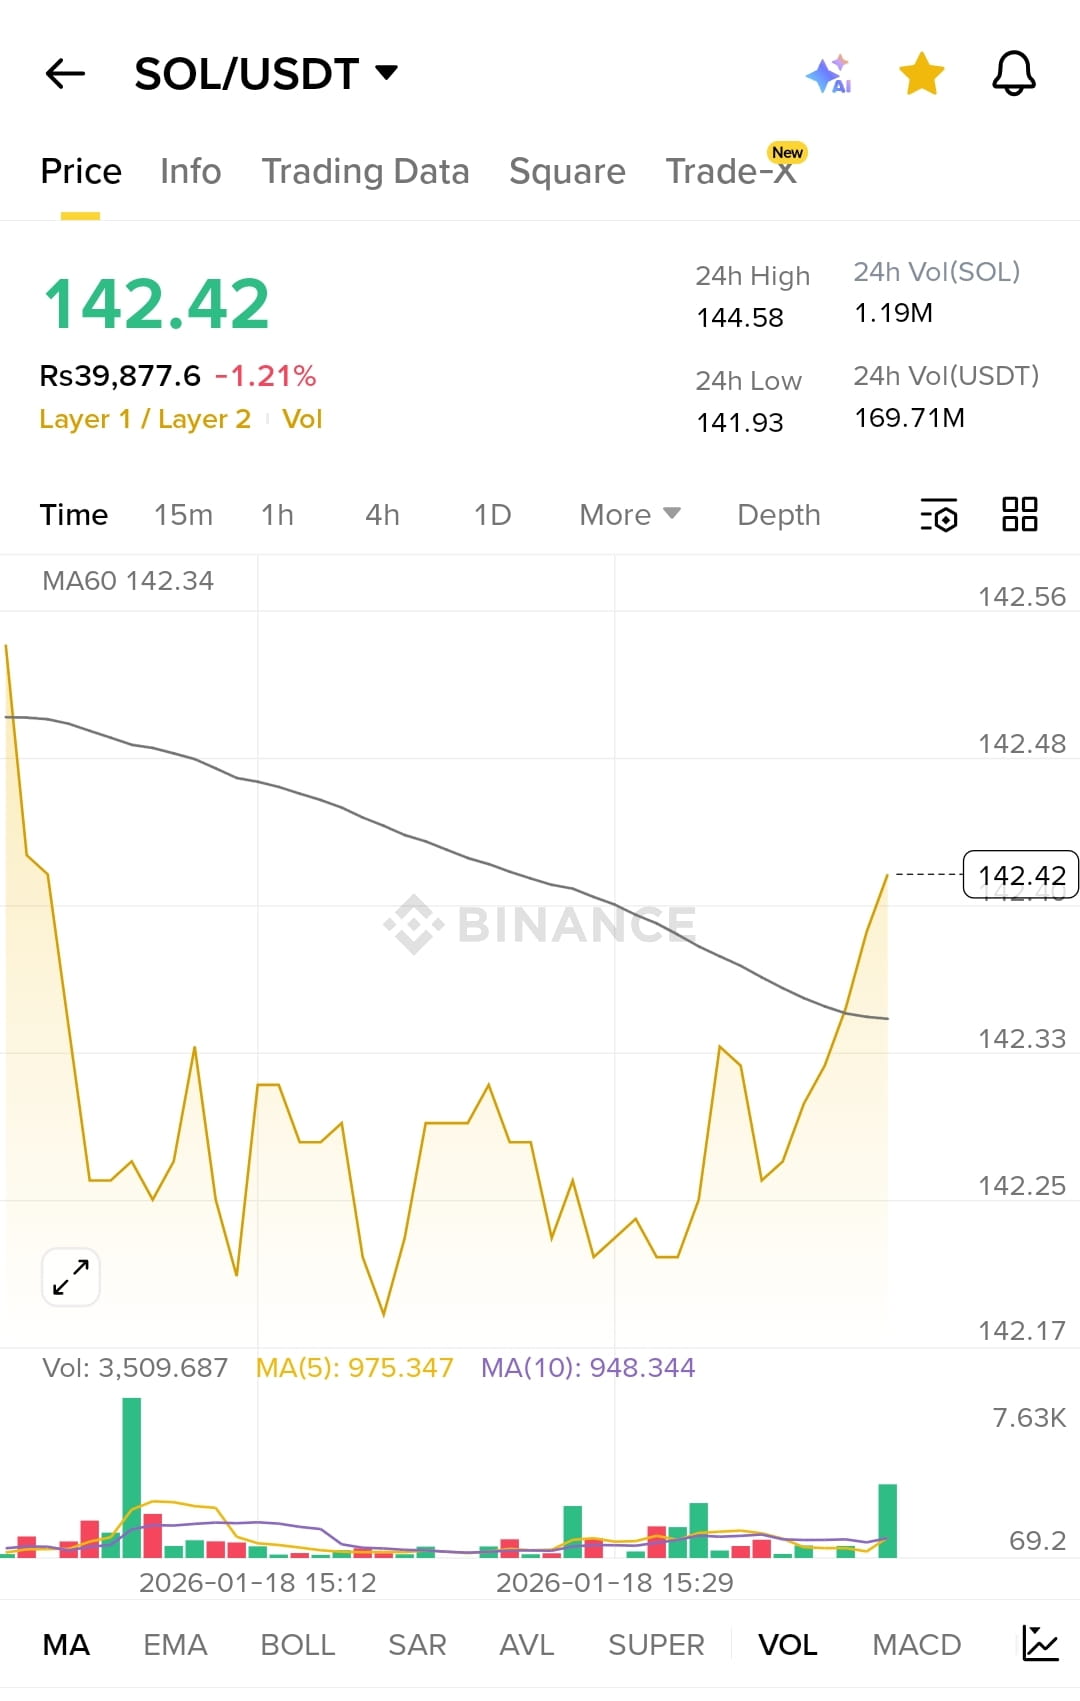Open the Square tab
This screenshot has width=1080, height=1701.
[567, 171]
